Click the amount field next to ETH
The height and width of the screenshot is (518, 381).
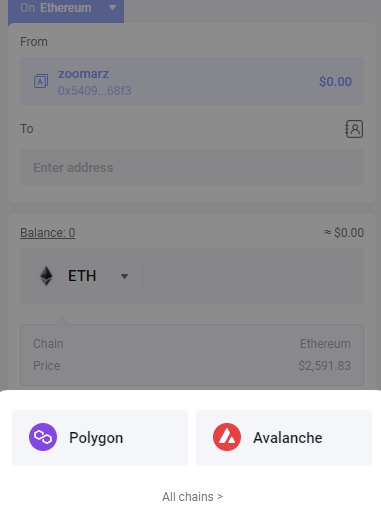(253, 276)
